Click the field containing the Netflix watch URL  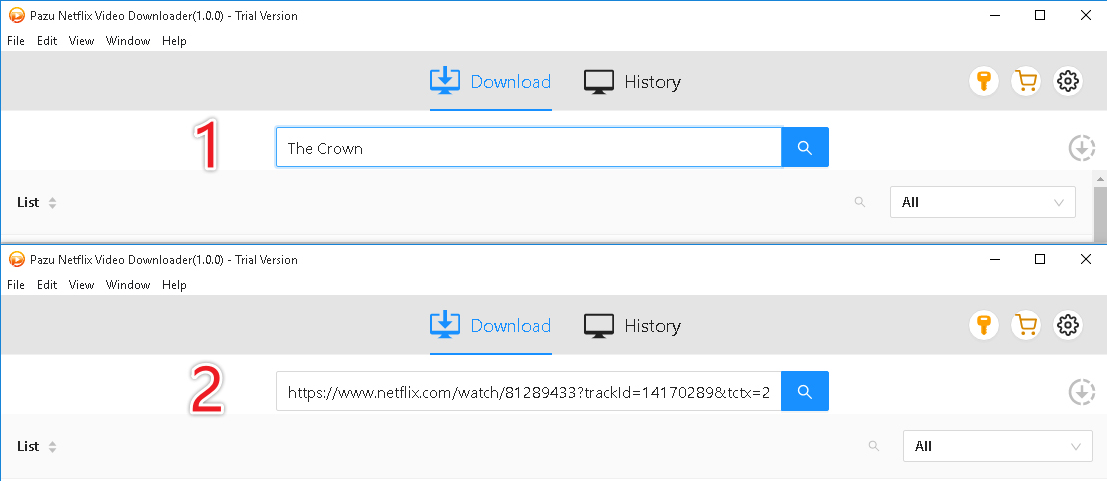coord(529,391)
